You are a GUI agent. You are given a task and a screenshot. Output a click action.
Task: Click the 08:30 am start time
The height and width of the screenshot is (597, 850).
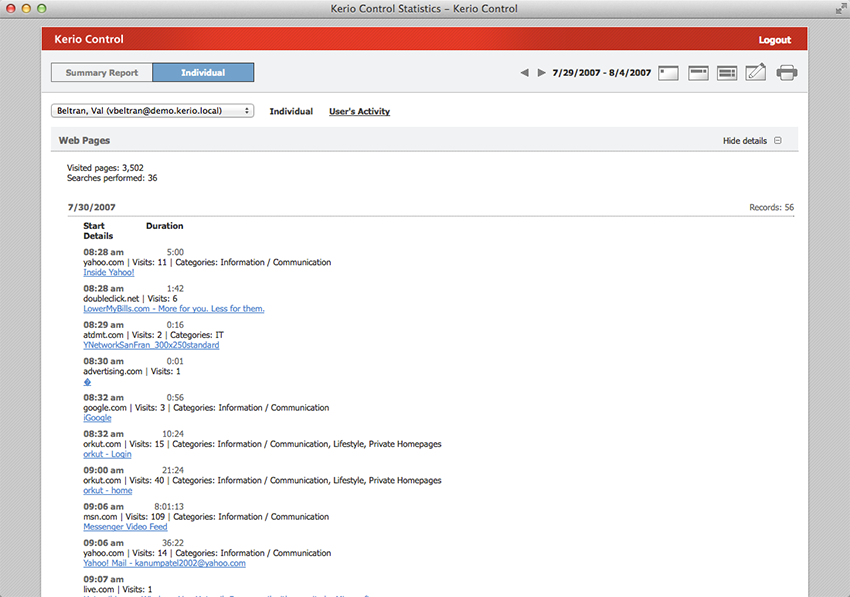coord(104,361)
